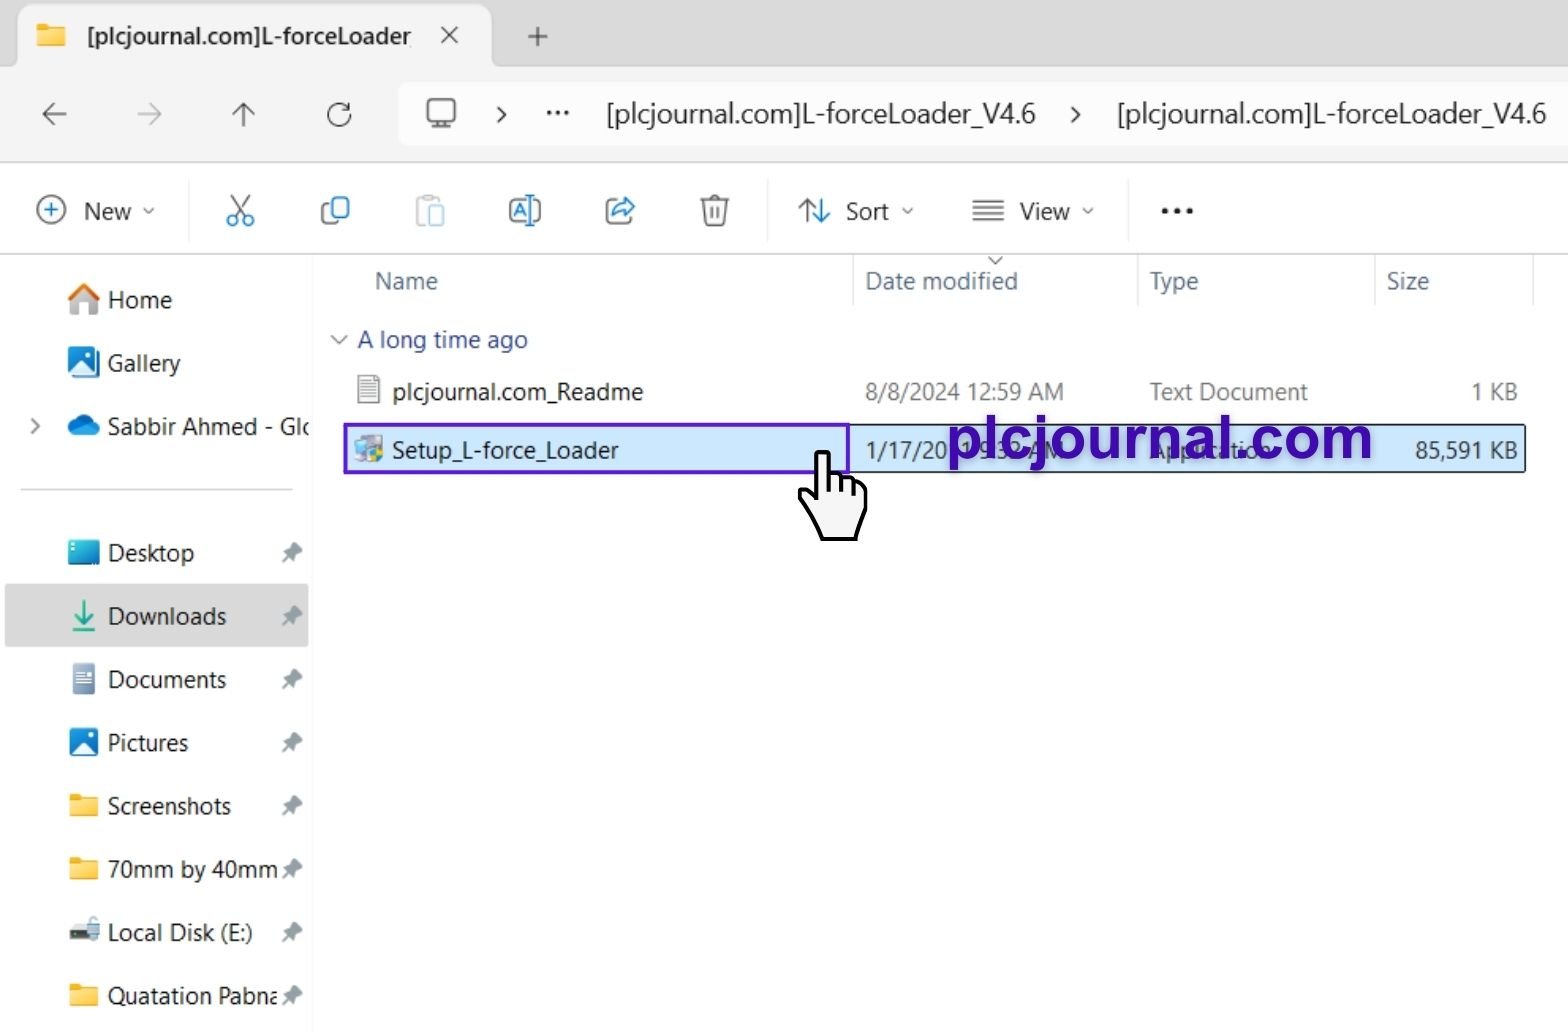
Task: Refresh the current folder view
Action: click(x=339, y=114)
